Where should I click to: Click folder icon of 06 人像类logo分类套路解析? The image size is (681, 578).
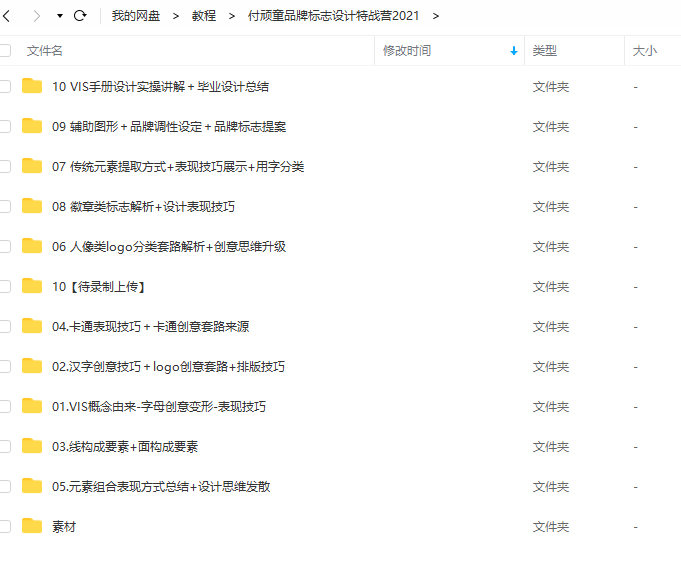click(32, 246)
